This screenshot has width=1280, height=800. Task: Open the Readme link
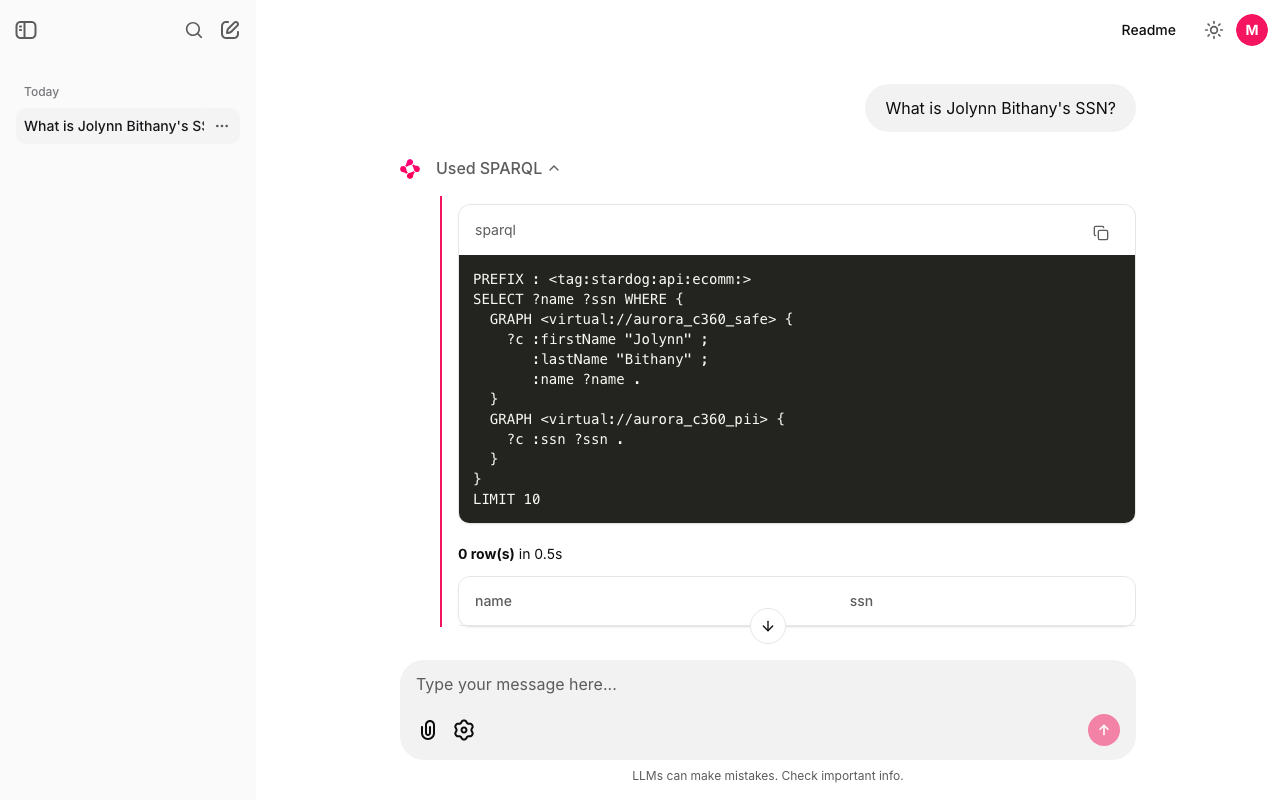click(x=1149, y=30)
